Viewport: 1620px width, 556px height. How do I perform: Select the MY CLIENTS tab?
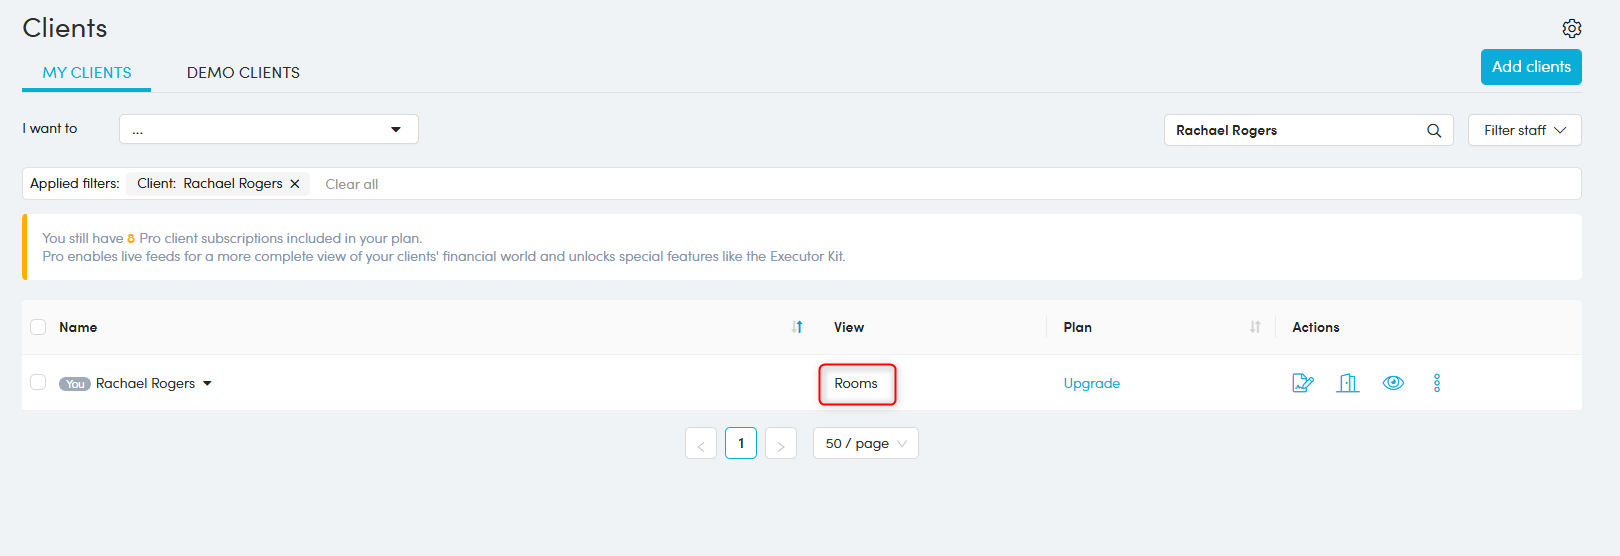click(87, 73)
